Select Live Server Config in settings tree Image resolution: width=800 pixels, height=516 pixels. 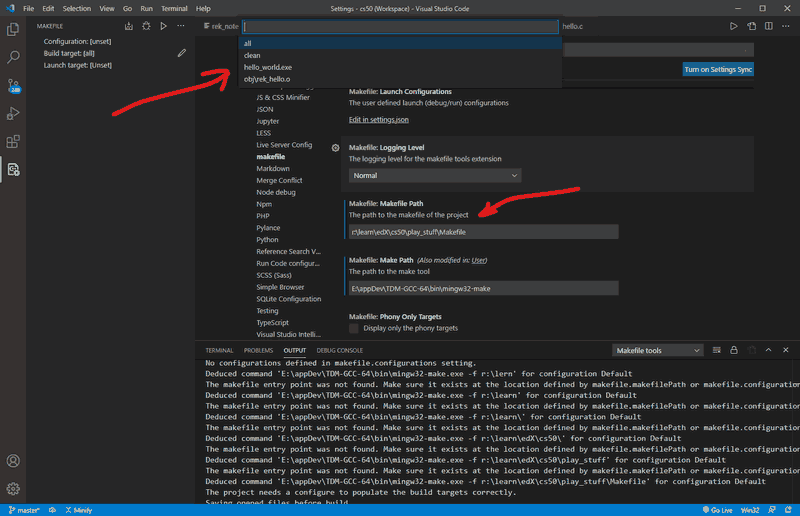point(284,145)
